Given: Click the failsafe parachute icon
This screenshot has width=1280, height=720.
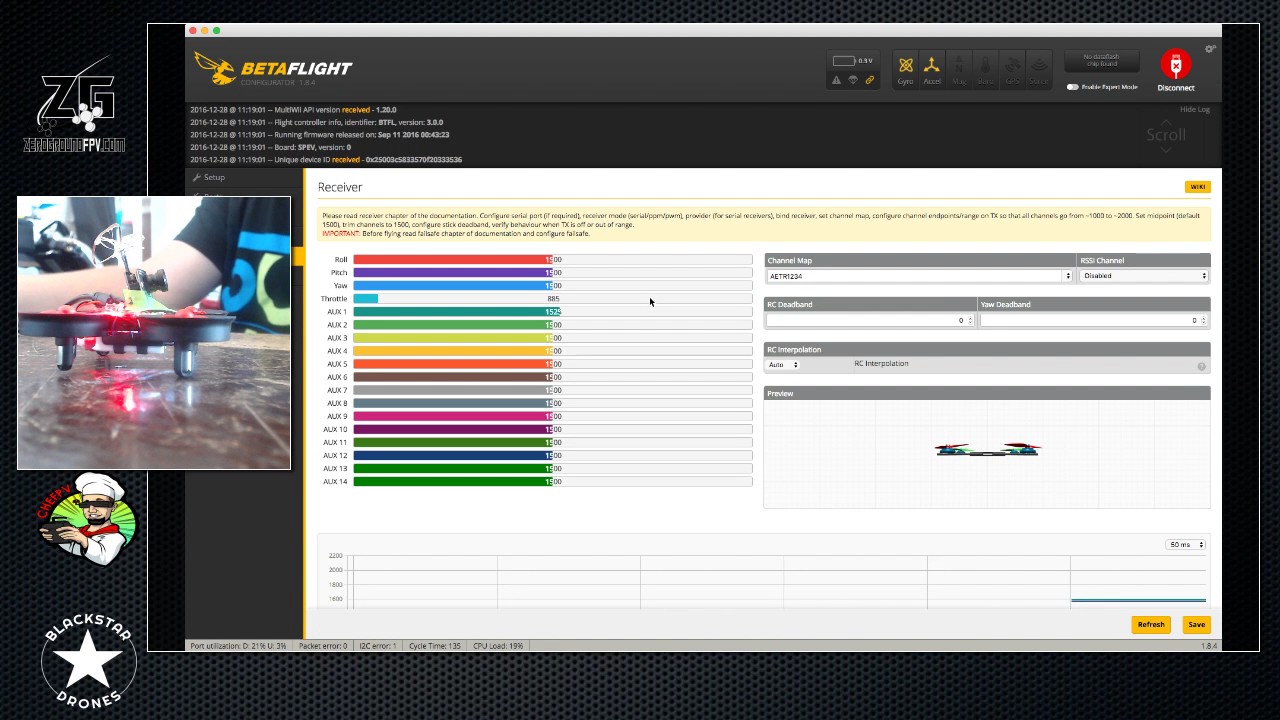Looking at the screenshot, I should click(x=853, y=80).
